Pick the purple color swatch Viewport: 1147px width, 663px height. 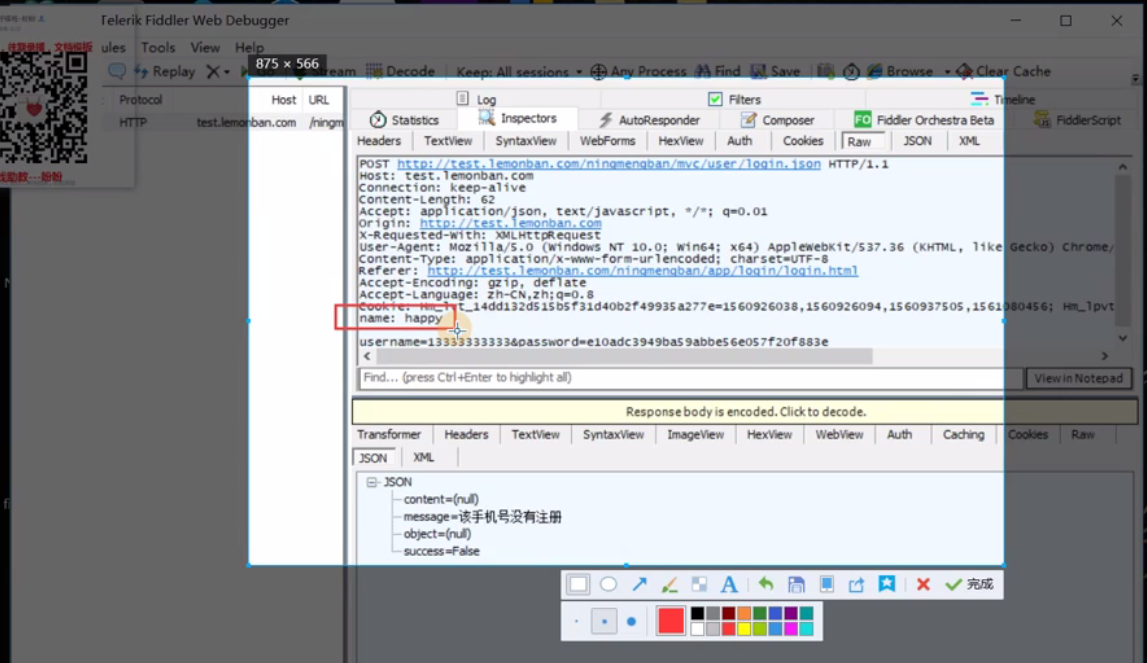point(791,613)
